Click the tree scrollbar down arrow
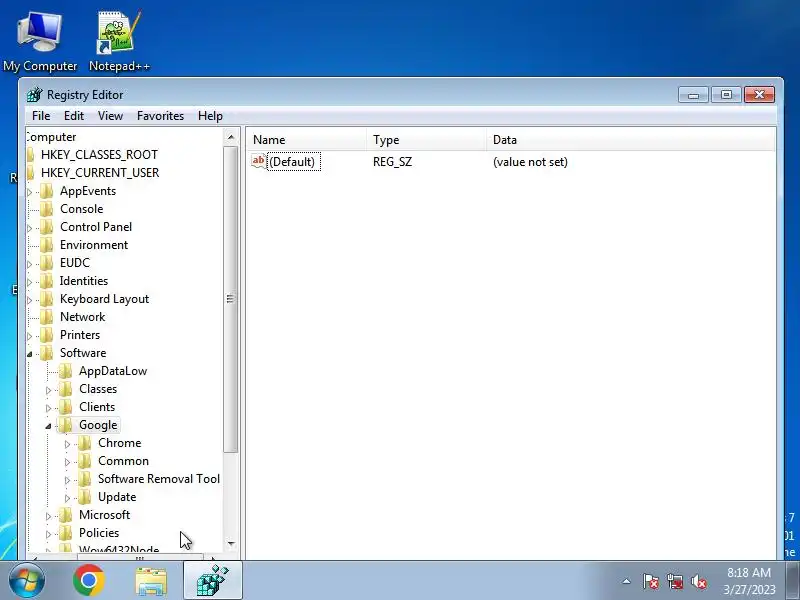 [231, 544]
